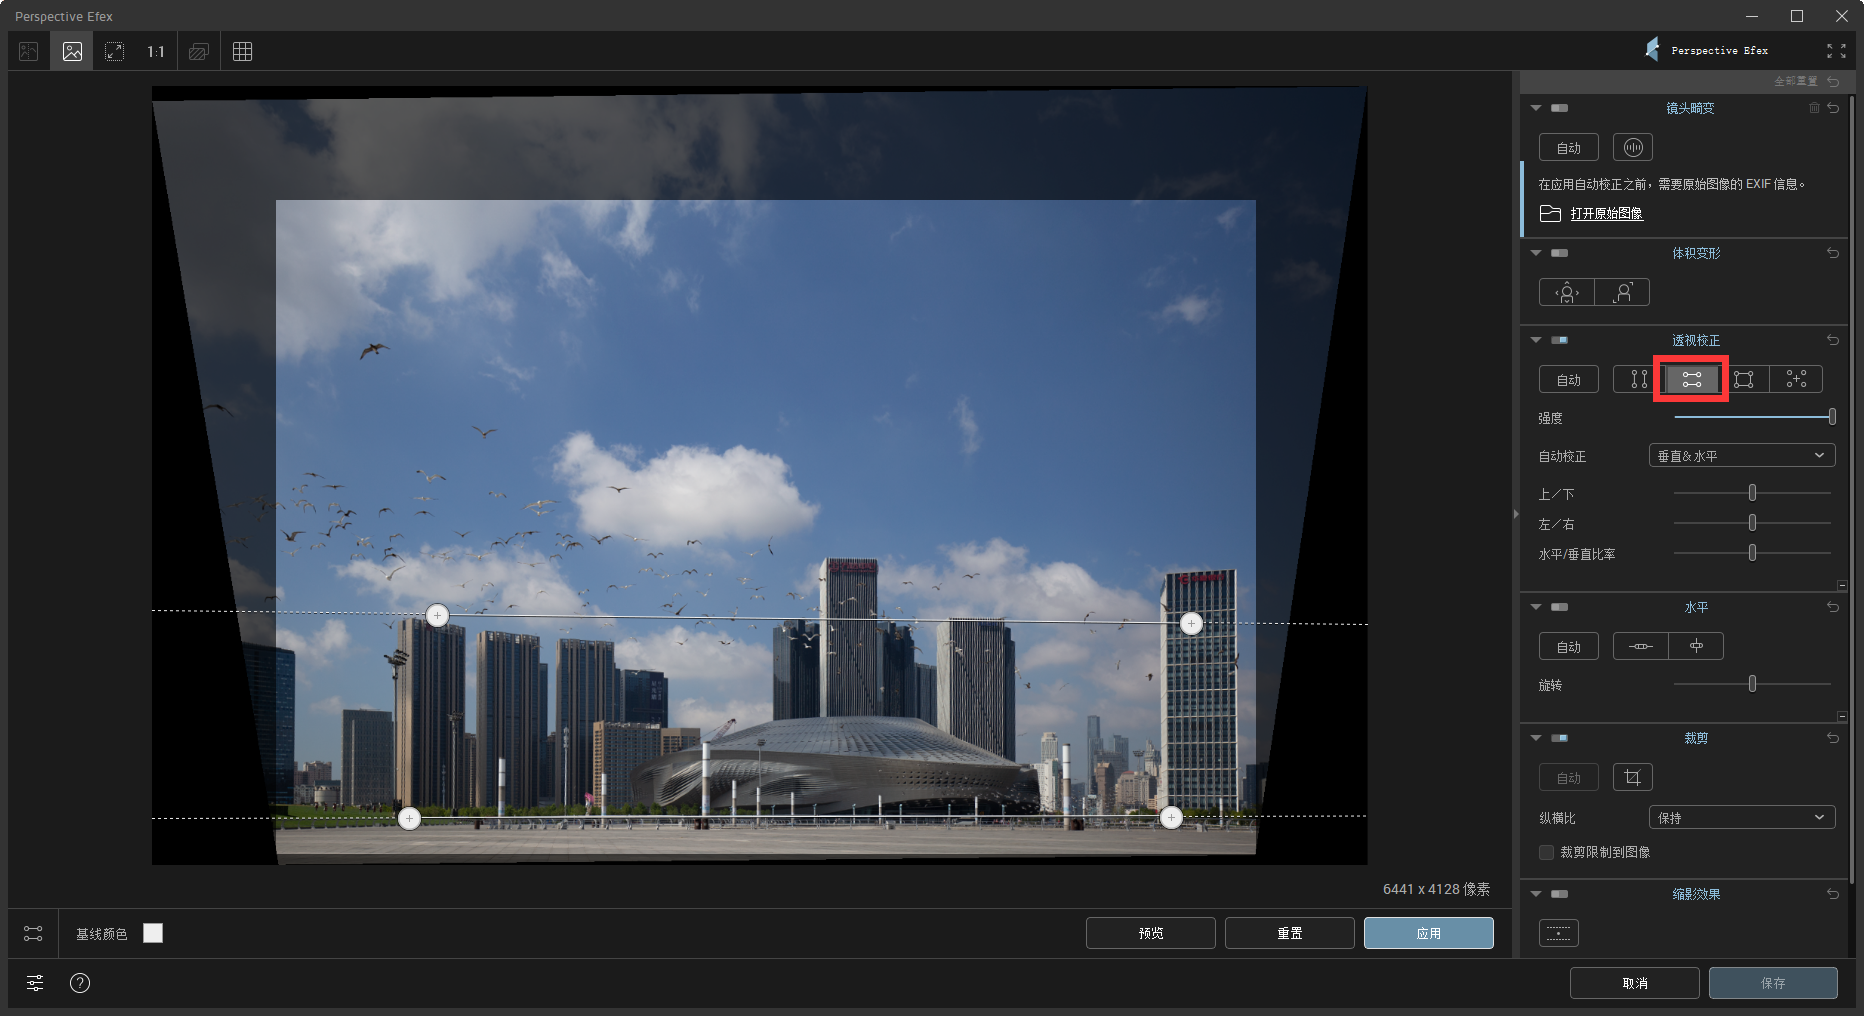Click the miniature effect icon
Screen dimensions: 1864x1016
tap(1559, 933)
